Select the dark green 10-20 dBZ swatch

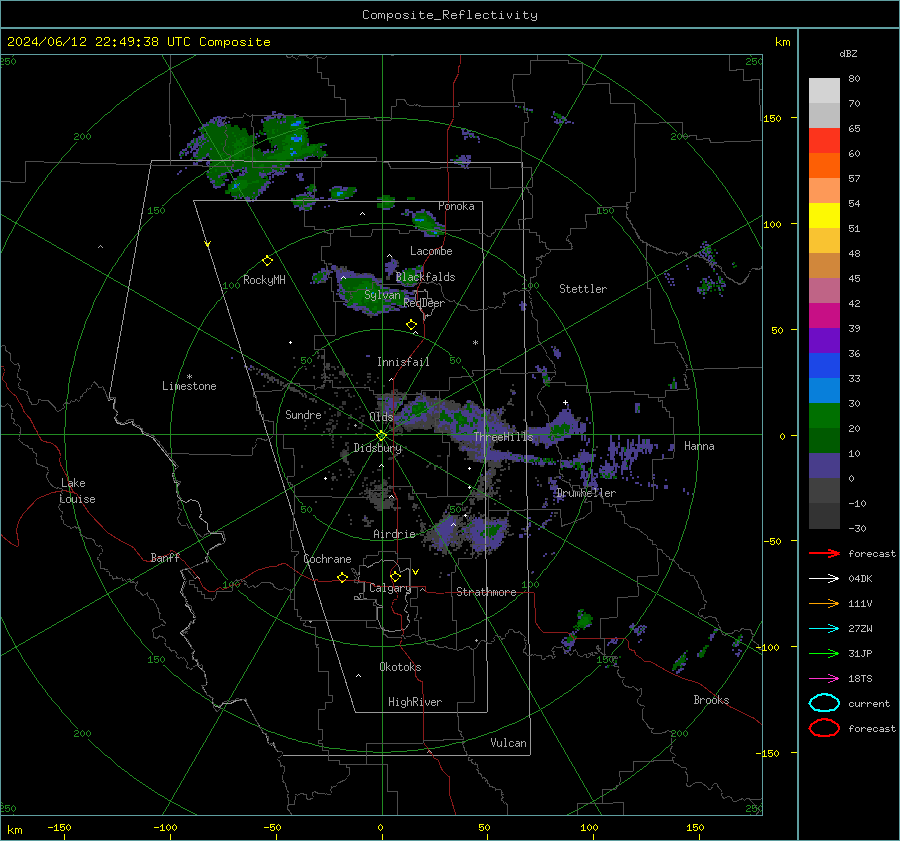tap(824, 441)
